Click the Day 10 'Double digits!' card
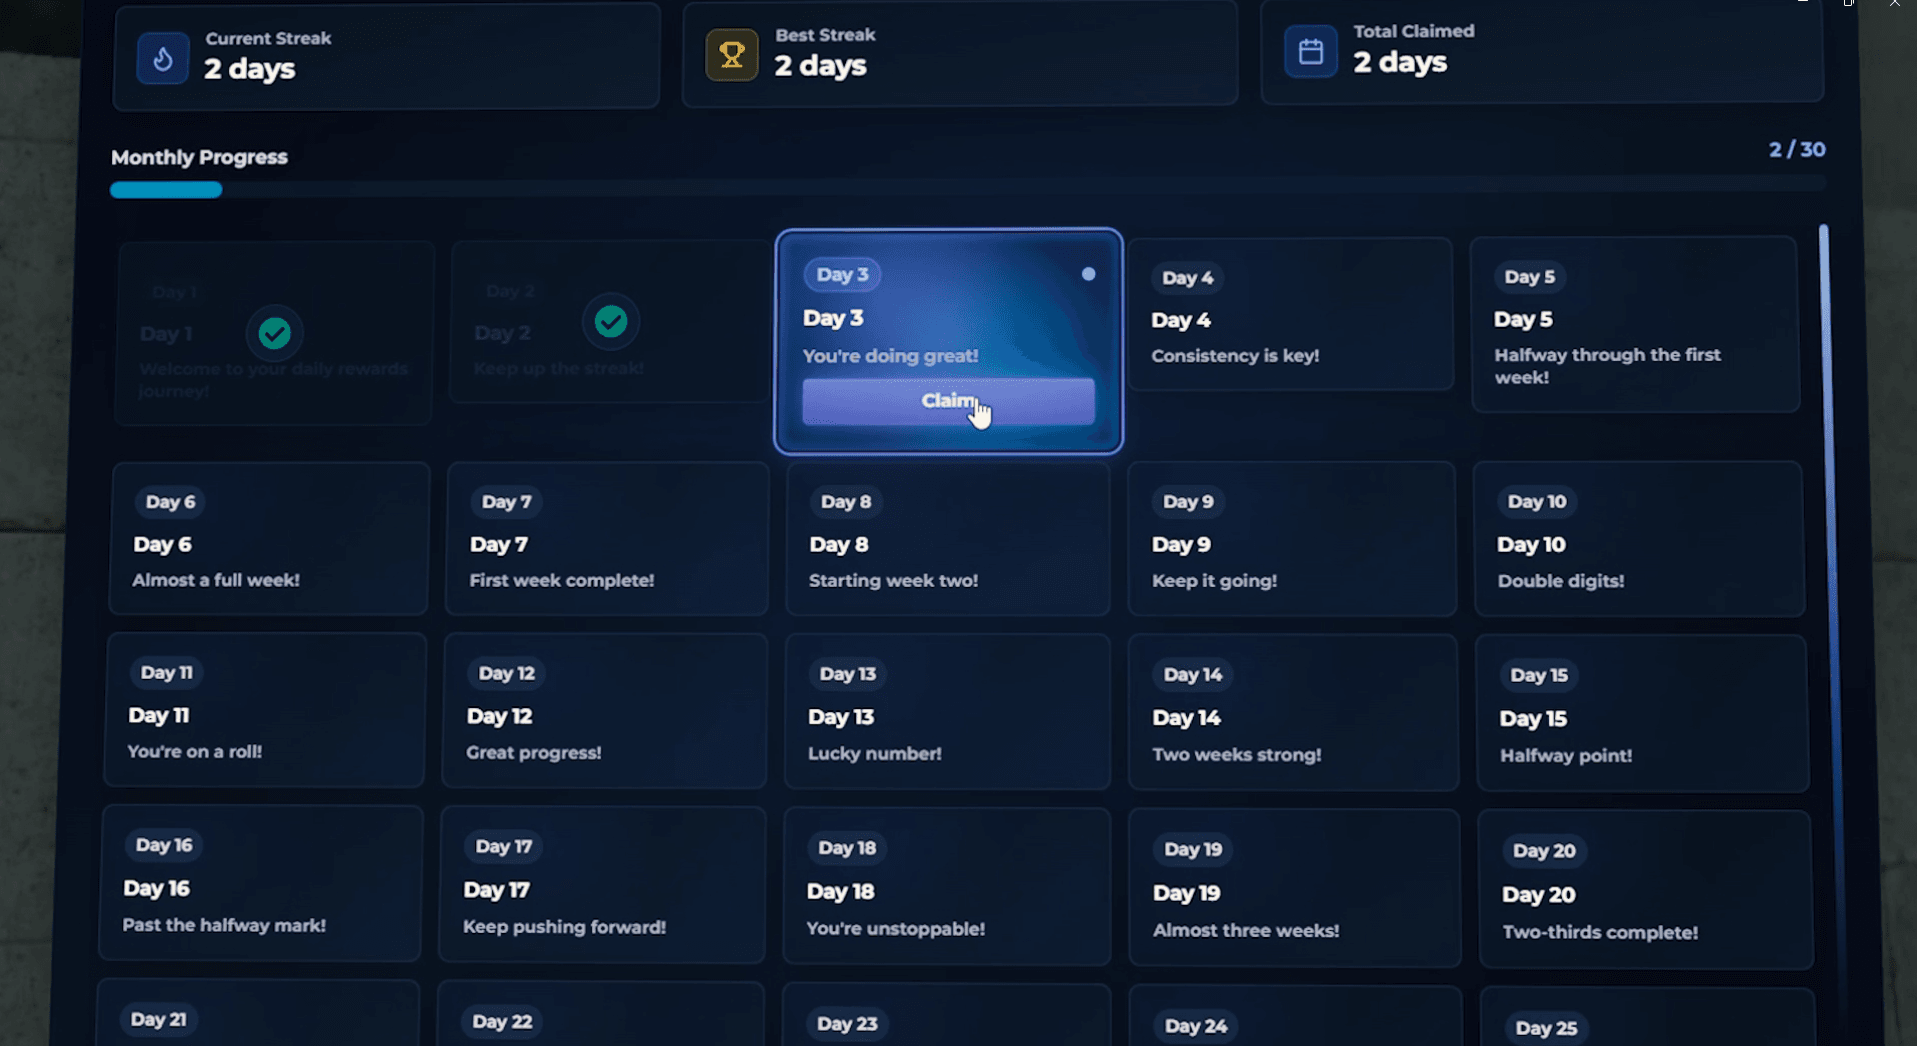 coord(1638,540)
